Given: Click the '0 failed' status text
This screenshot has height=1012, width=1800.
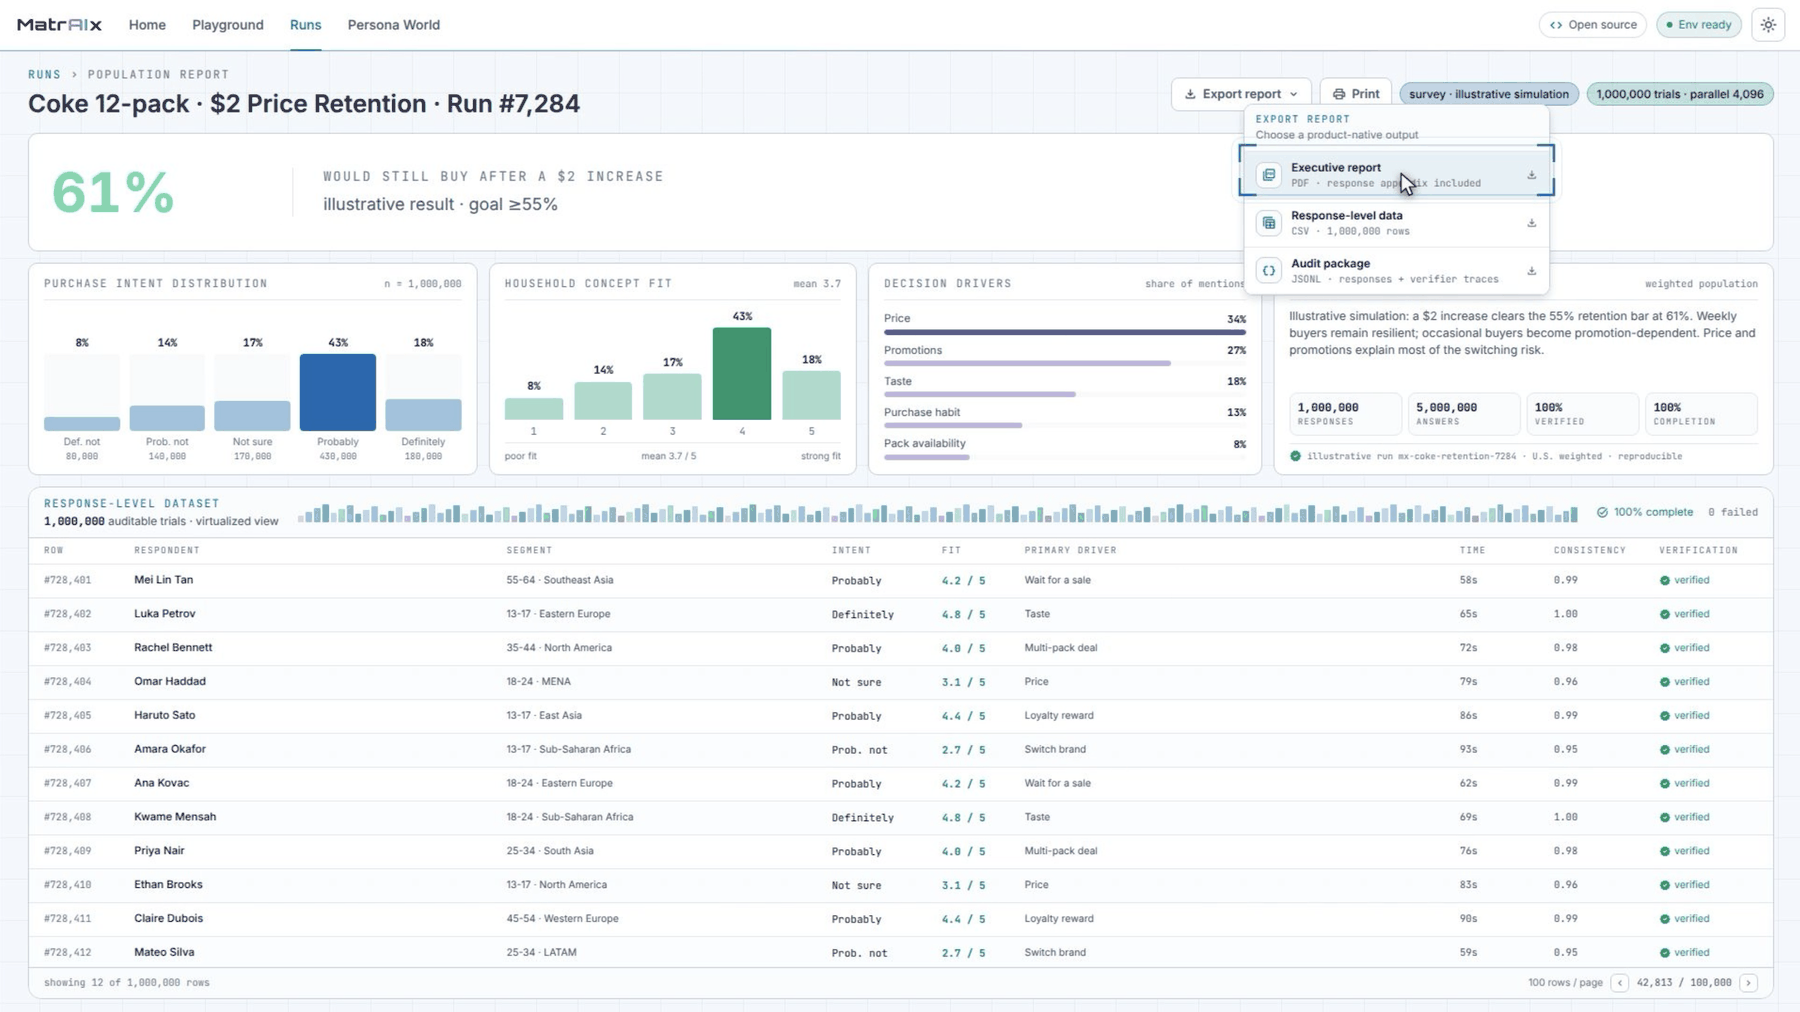Looking at the screenshot, I should (x=1732, y=512).
